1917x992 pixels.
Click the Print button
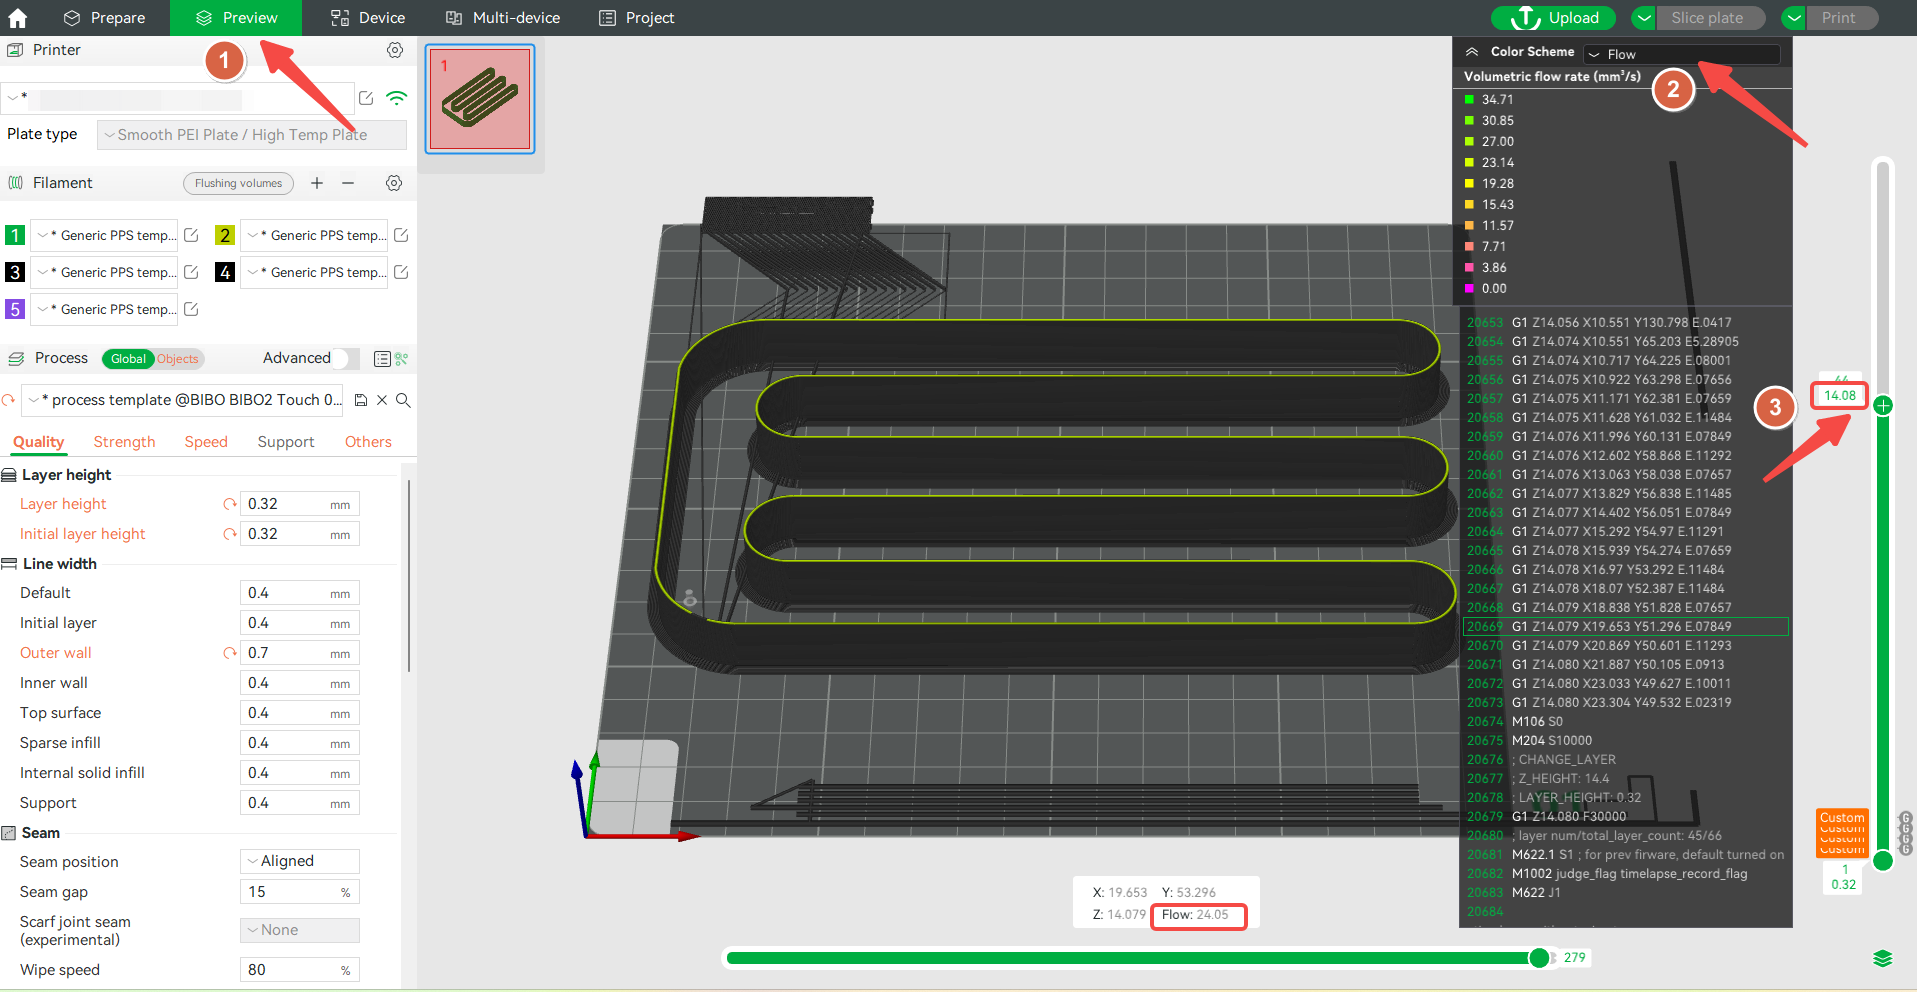pyautogui.click(x=1842, y=18)
